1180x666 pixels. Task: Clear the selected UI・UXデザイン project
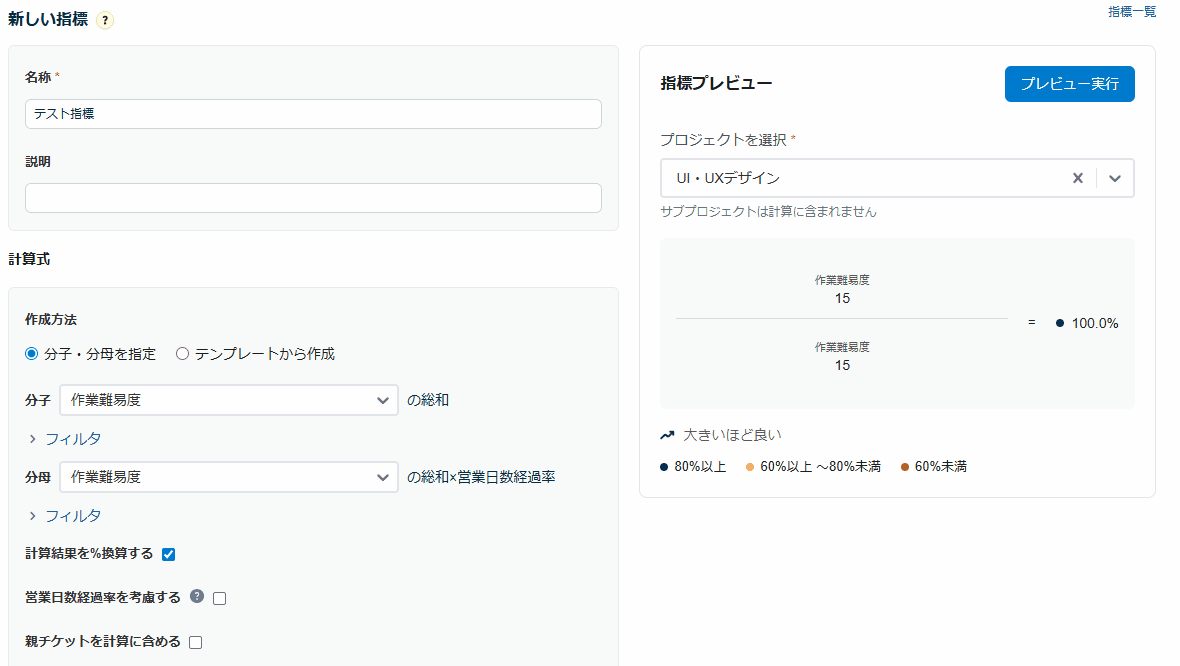tap(1077, 178)
